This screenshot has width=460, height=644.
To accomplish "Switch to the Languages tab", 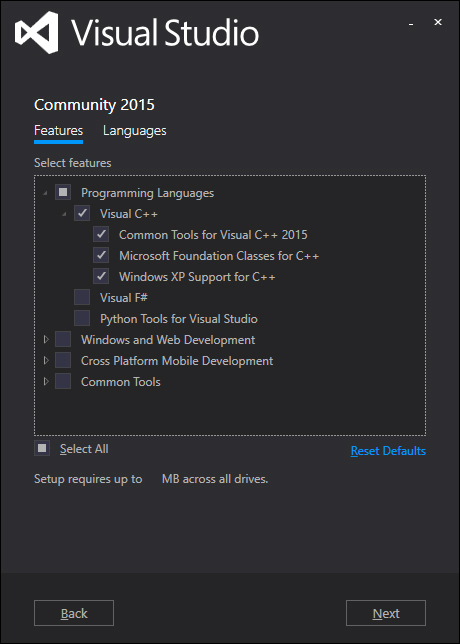I will 135,131.
